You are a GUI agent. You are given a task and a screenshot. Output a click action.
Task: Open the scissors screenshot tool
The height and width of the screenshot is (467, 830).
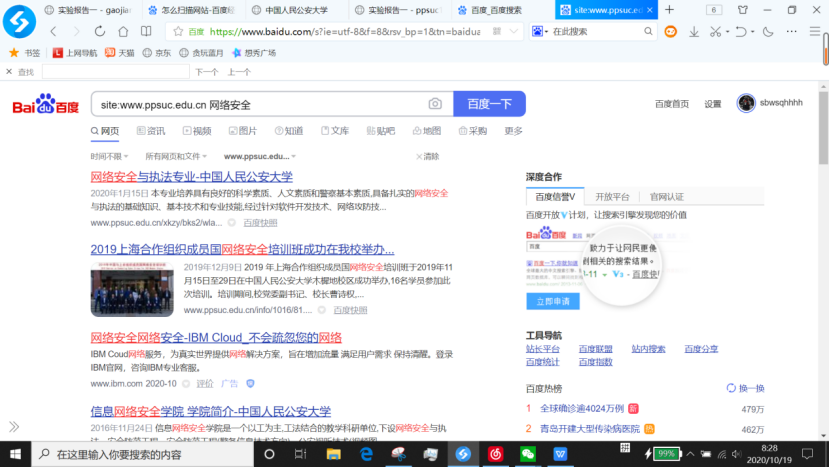point(715,32)
